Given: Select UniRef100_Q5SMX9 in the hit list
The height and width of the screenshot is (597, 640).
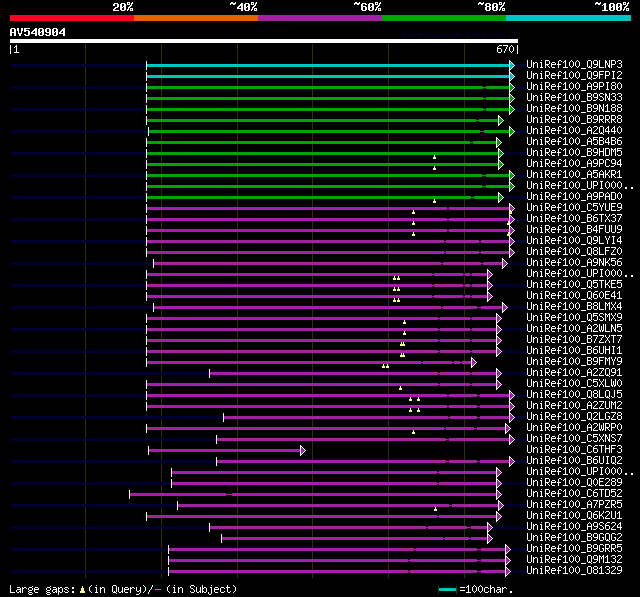Looking at the screenshot, I should (574, 318).
